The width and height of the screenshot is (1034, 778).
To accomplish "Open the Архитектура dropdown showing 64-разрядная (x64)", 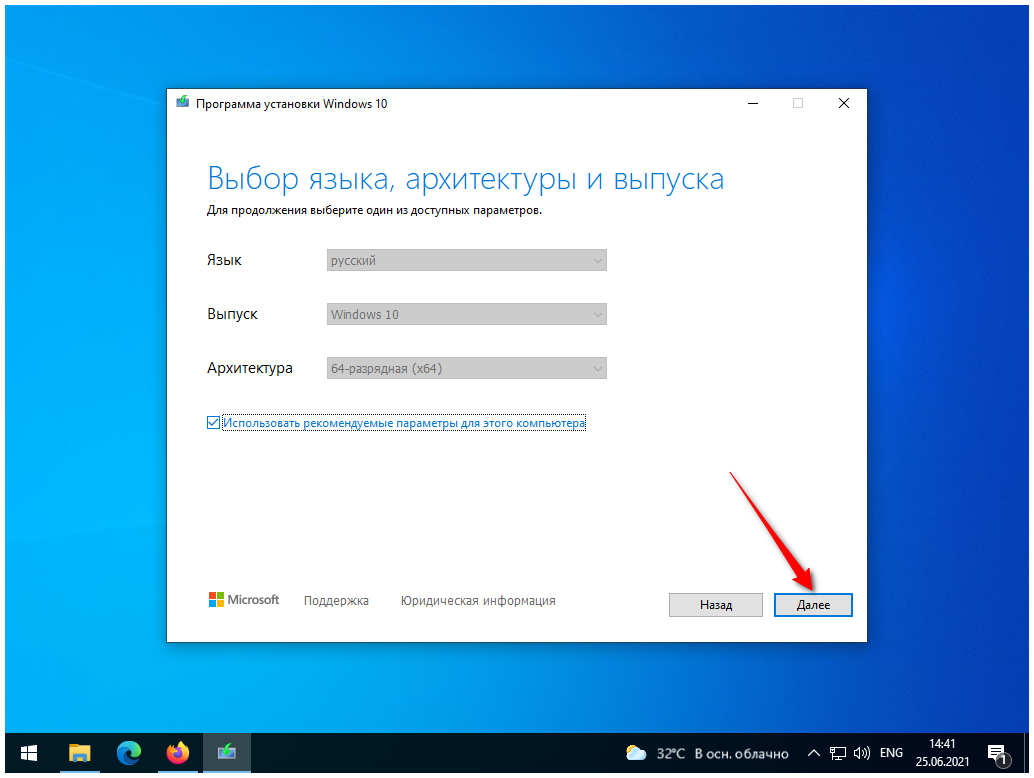I will tap(466, 368).
